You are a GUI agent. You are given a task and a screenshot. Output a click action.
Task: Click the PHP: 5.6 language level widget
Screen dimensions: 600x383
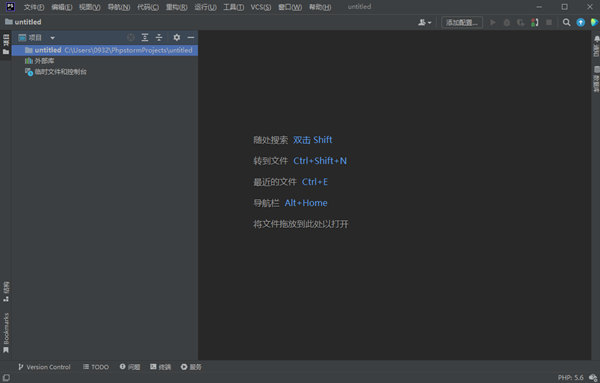pyautogui.click(x=571, y=378)
